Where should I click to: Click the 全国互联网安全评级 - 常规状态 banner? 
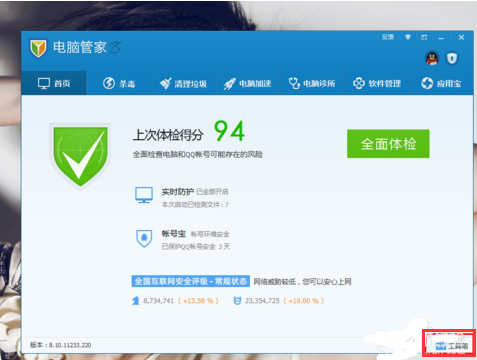coord(191,281)
